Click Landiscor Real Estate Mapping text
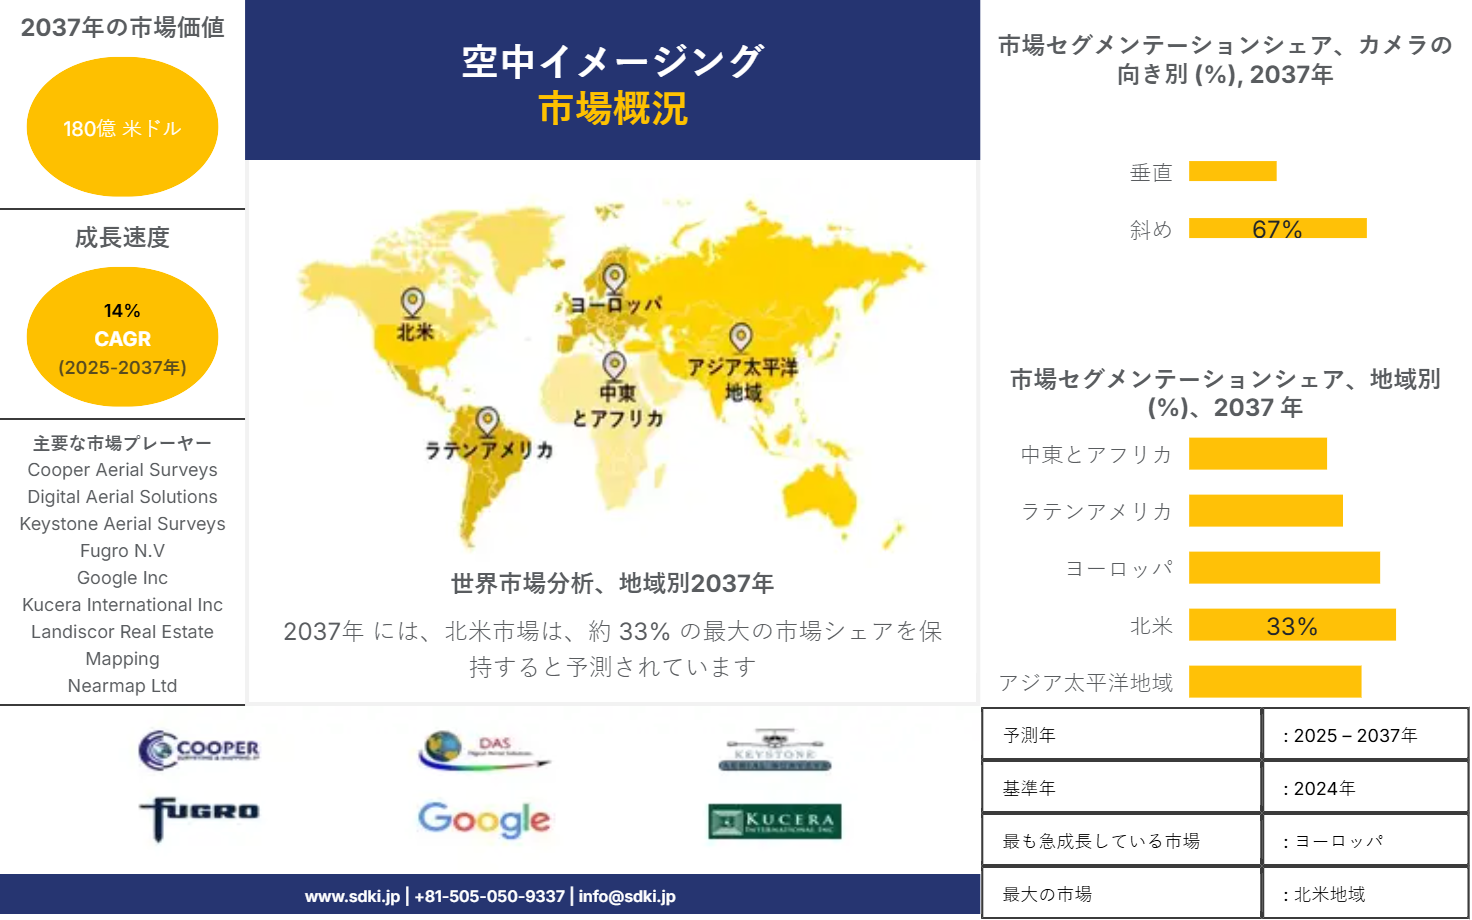 pos(122,645)
